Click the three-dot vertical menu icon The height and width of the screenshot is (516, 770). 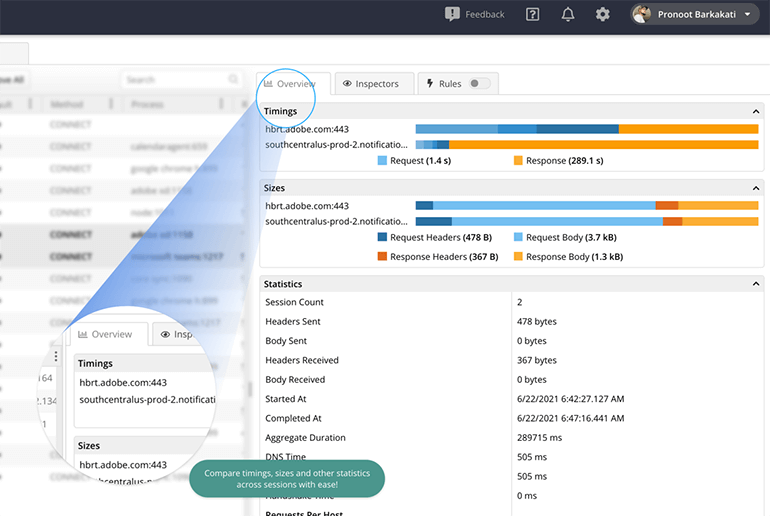pyautogui.click(x=56, y=357)
